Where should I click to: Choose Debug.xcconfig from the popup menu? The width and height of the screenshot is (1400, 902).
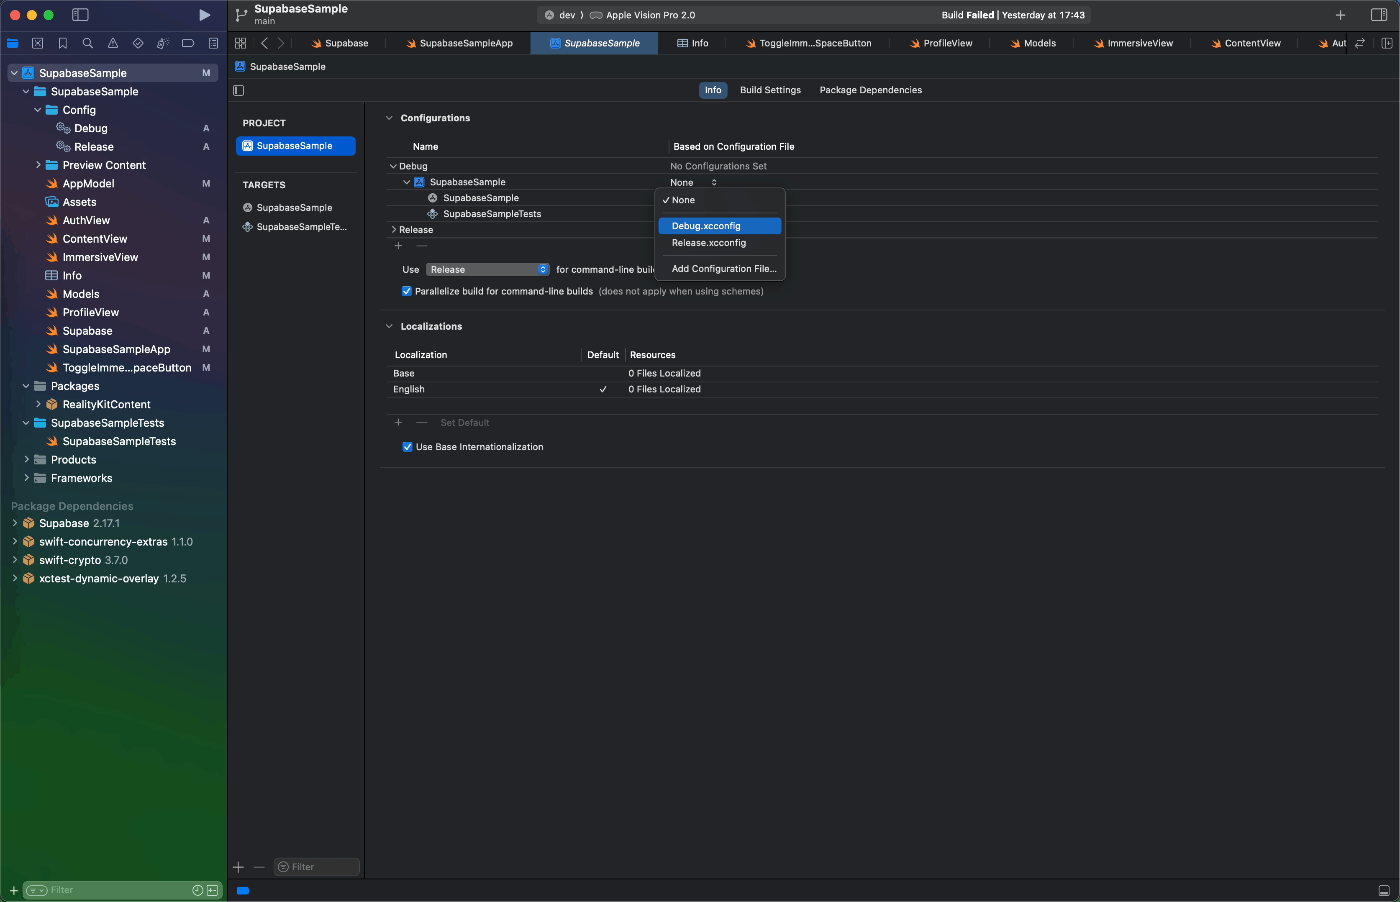click(720, 226)
